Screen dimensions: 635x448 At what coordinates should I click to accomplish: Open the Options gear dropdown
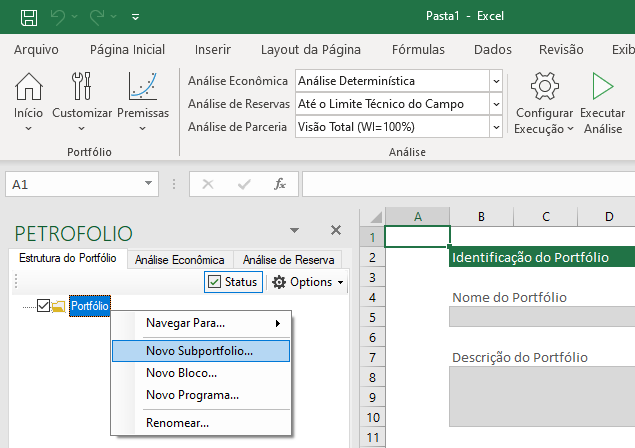[308, 282]
